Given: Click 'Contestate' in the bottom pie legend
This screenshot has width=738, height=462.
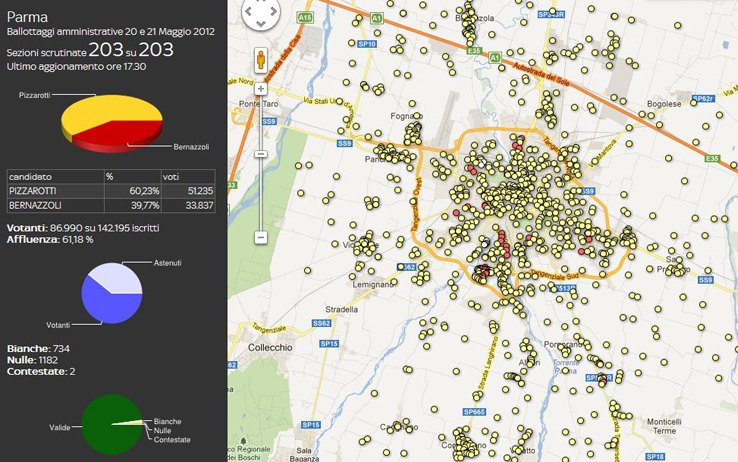Looking at the screenshot, I should 172,440.
